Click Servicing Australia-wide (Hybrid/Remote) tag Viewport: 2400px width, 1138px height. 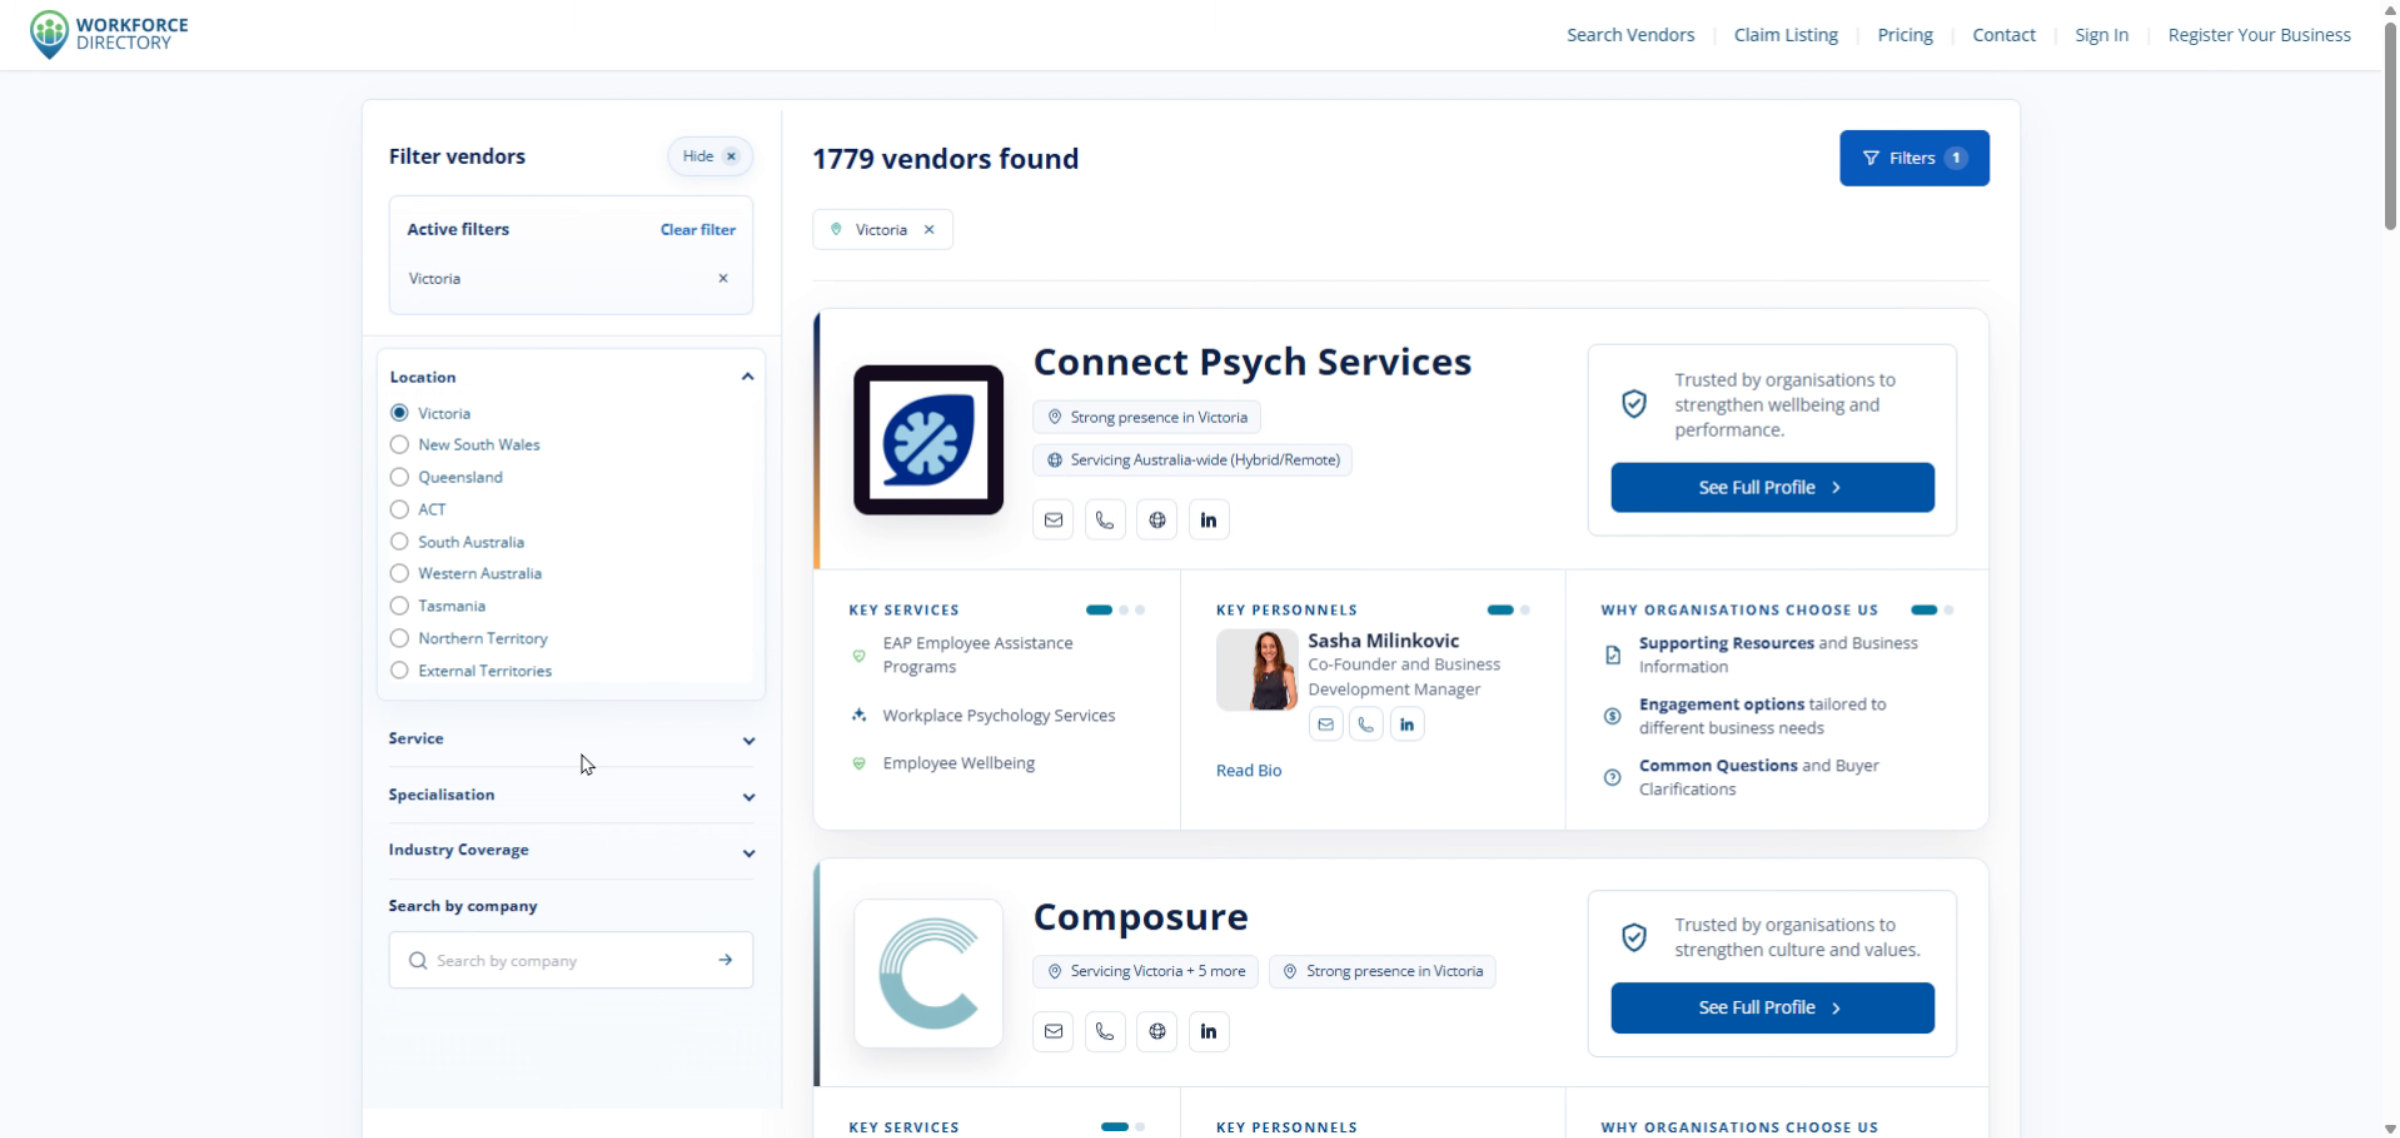pos(1193,460)
